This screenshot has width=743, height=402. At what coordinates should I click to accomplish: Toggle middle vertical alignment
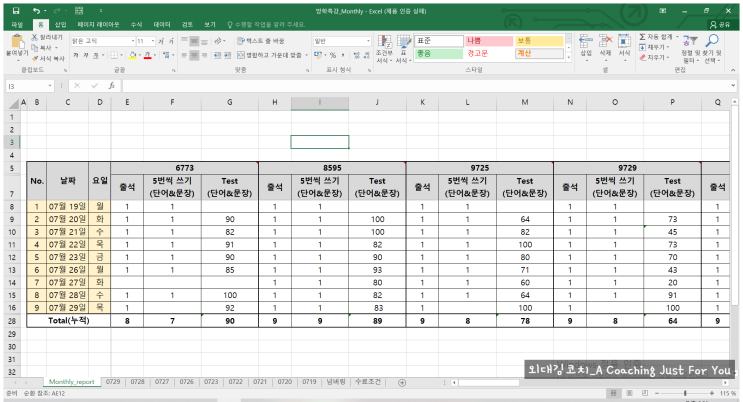pyautogui.click(x=194, y=41)
